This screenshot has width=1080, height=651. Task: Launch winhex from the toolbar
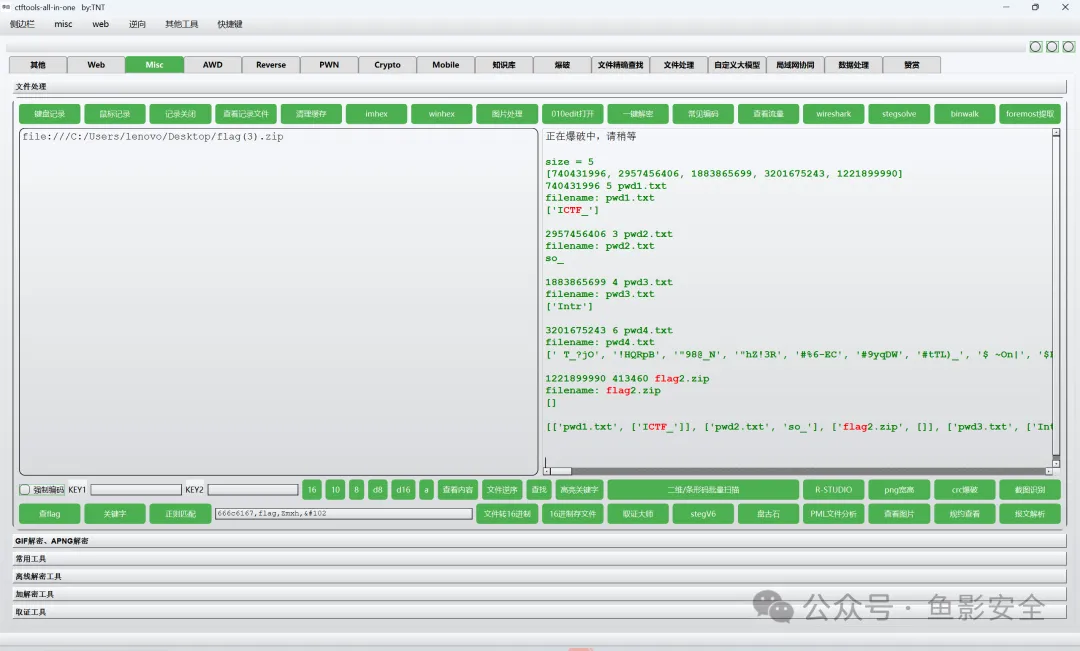pos(442,114)
